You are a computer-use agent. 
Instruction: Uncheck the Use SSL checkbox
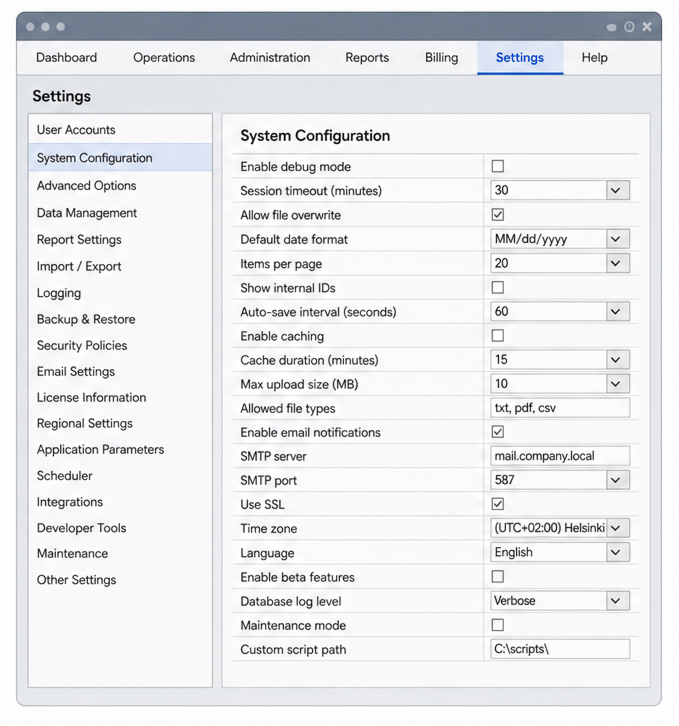tap(497, 504)
